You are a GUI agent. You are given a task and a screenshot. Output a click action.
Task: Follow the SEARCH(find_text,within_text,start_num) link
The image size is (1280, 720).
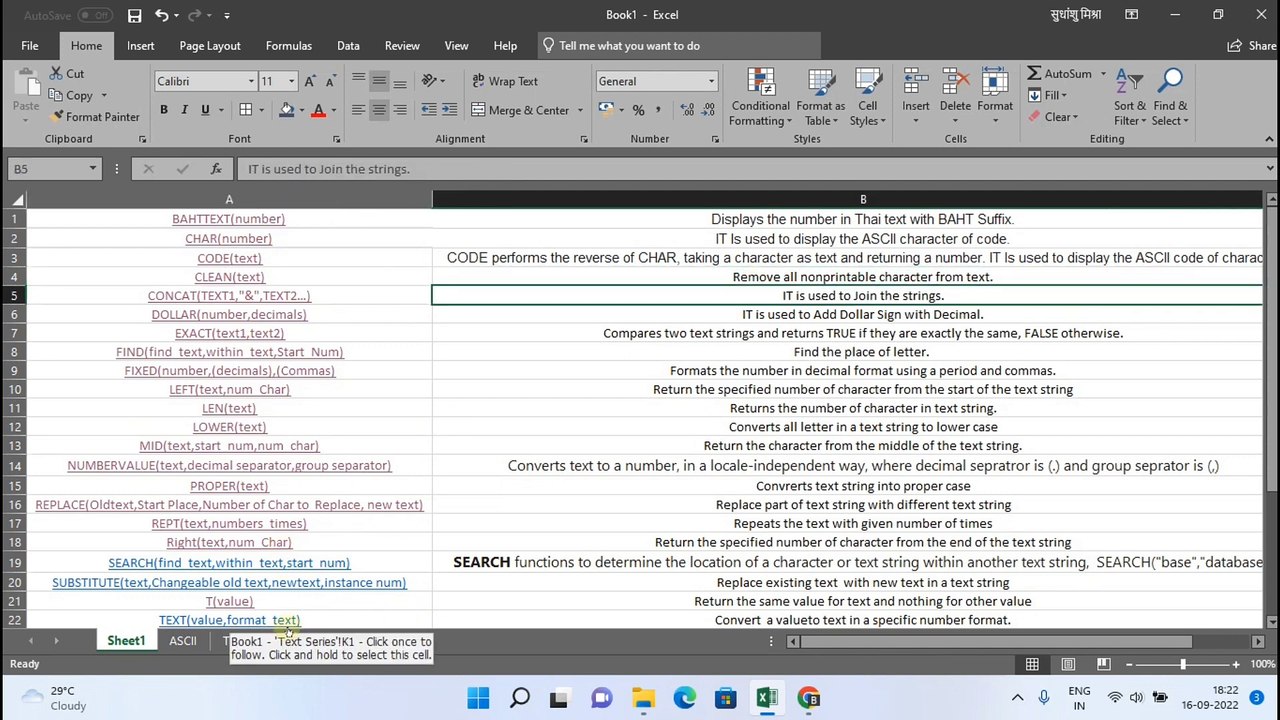(x=229, y=563)
